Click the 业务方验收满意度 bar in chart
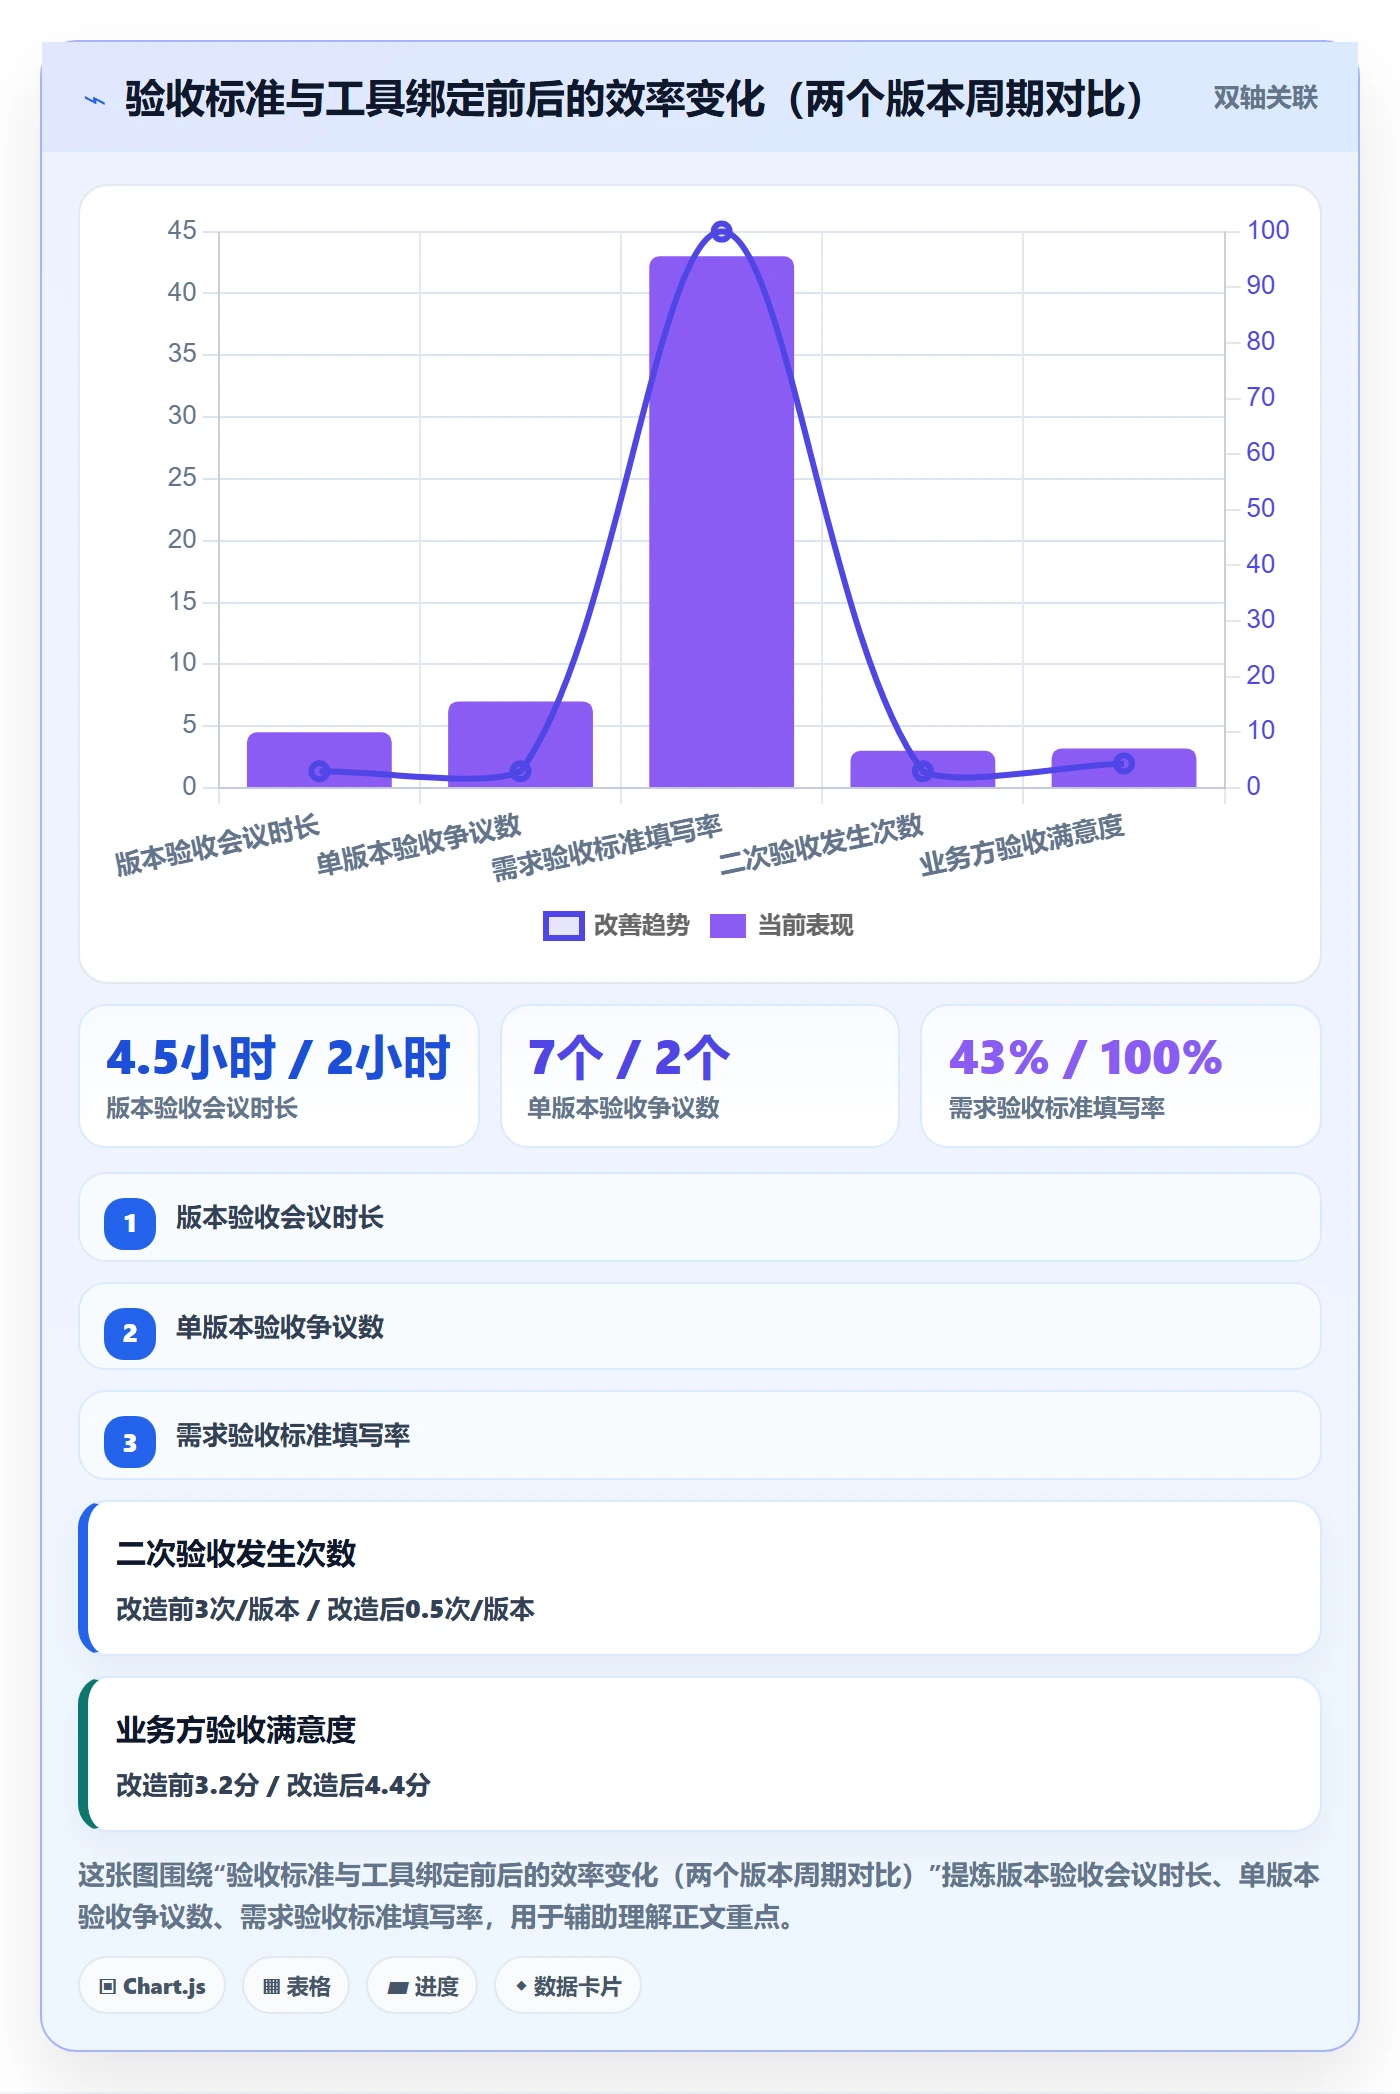The image size is (1400, 2094). coord(1123,768)
